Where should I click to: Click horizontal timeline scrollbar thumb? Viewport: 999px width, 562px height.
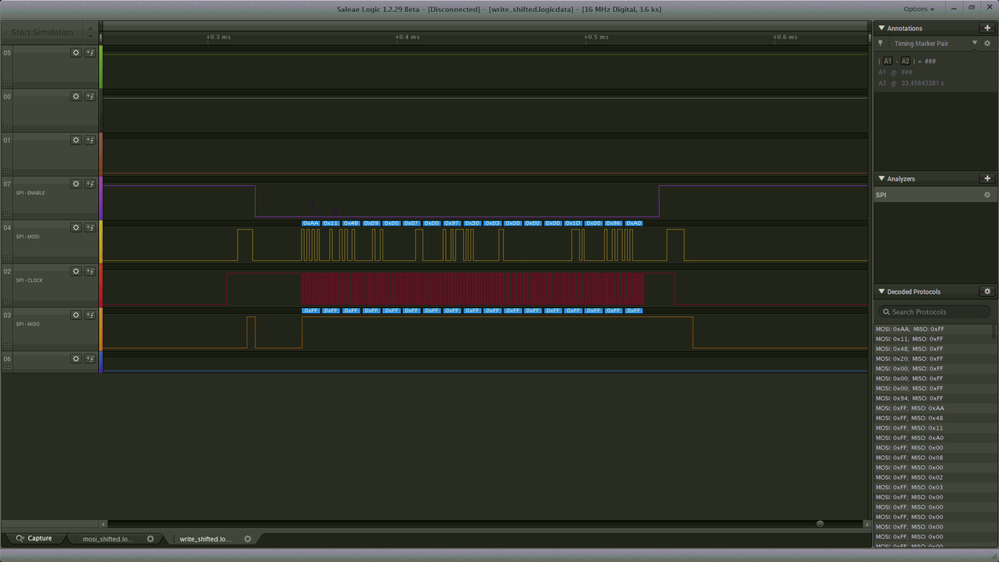coord(820,524)
